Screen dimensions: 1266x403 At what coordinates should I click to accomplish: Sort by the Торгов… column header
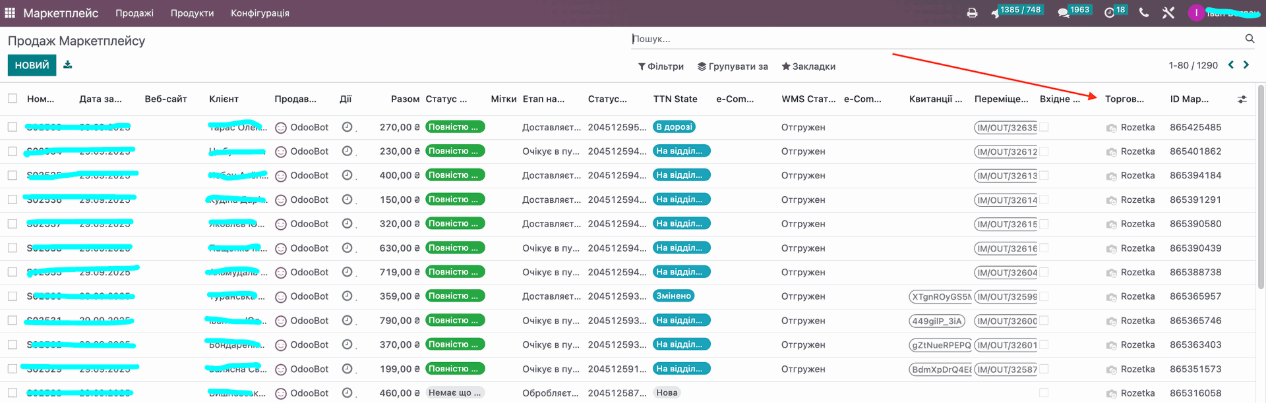[x=1125, y=99]
